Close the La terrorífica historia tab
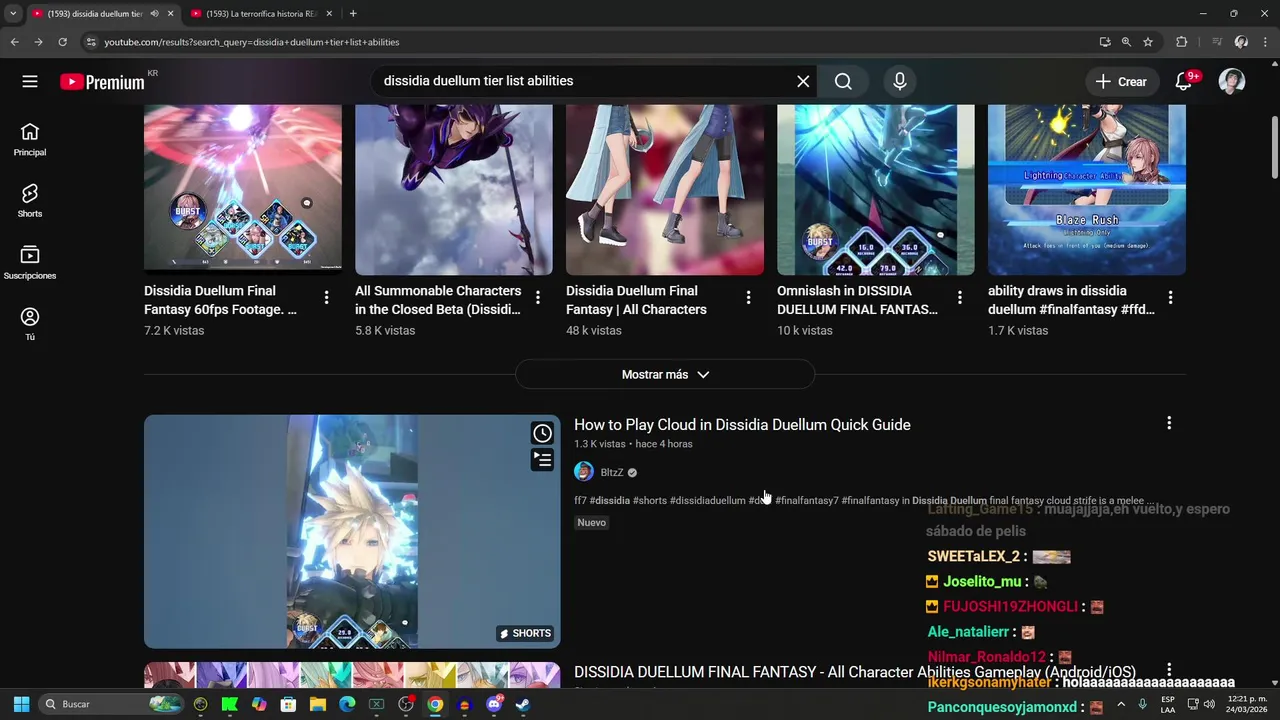Viewport: 1280px width, 720px height. pyautogui.click(x=331, y=14)
